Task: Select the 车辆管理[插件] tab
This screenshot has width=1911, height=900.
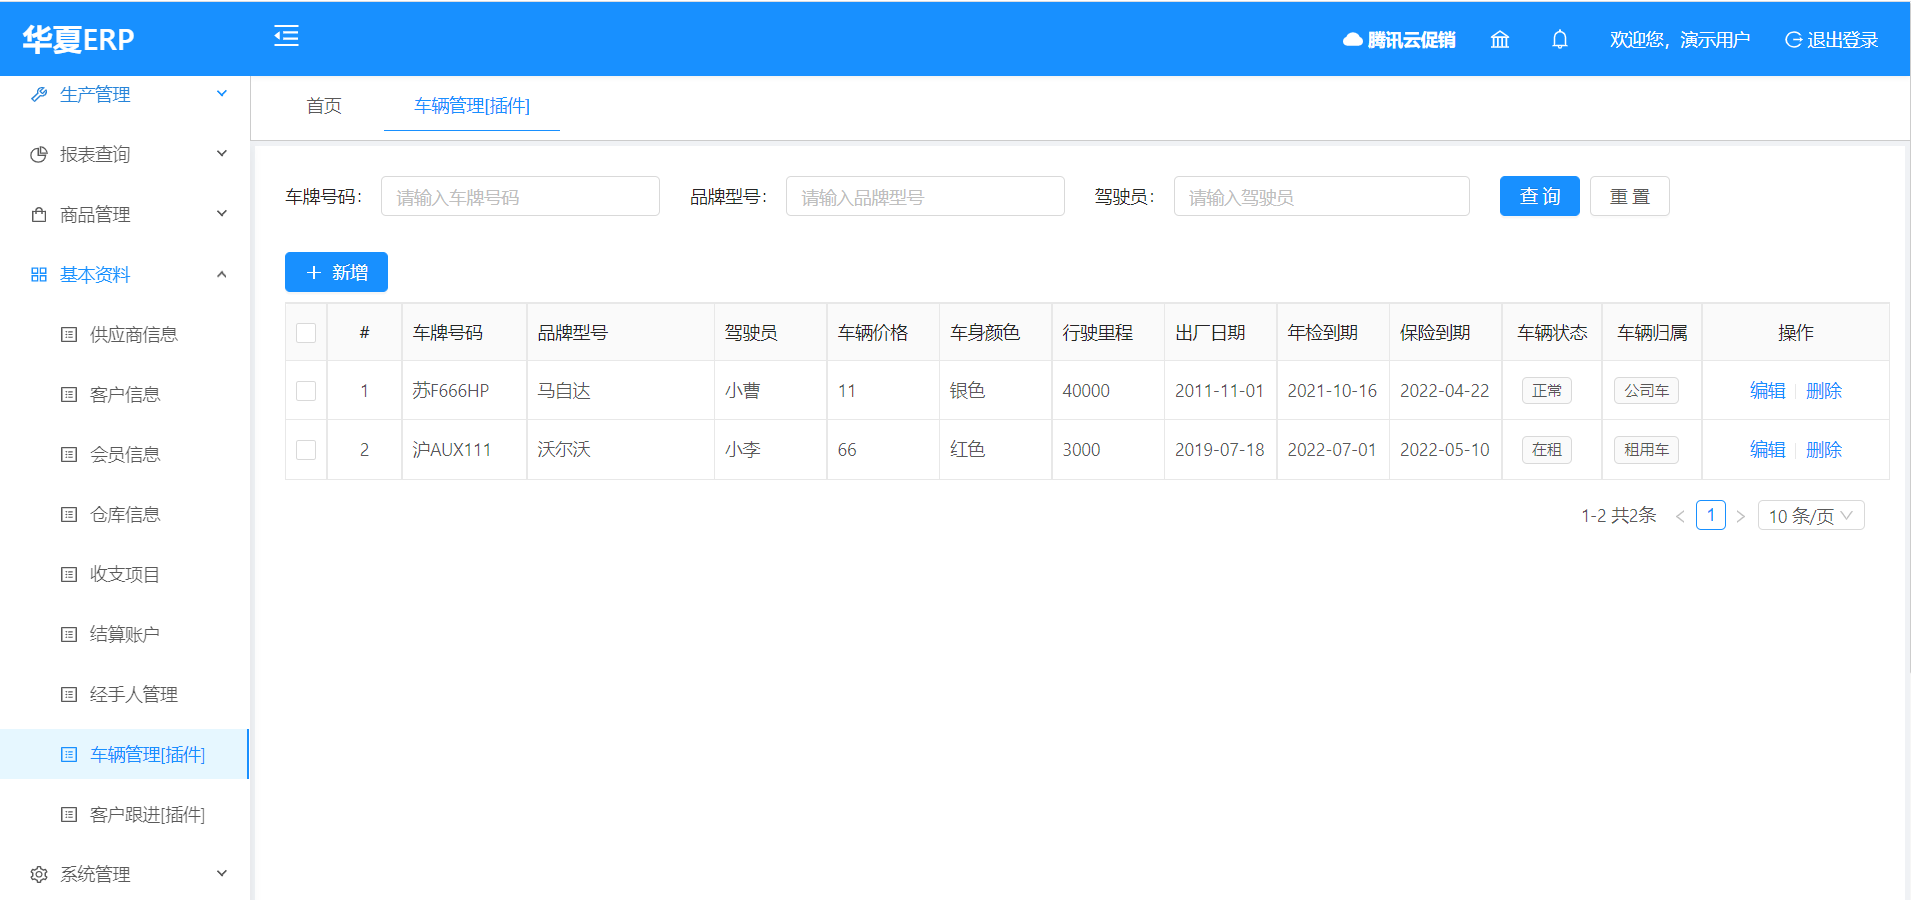Action: 472,106
